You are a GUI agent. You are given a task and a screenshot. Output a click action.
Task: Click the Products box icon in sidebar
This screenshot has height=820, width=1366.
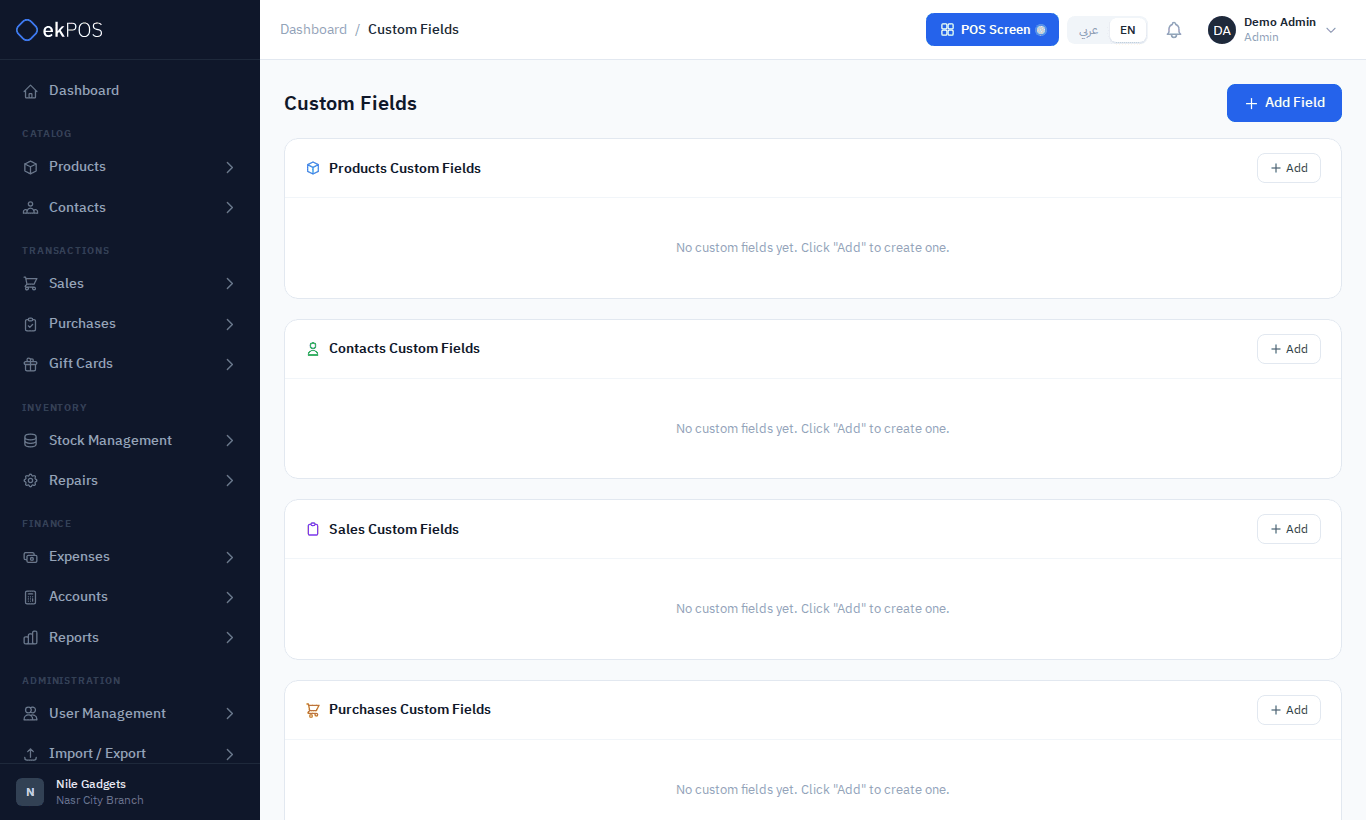pyautogui.click(x=30, y=167)
